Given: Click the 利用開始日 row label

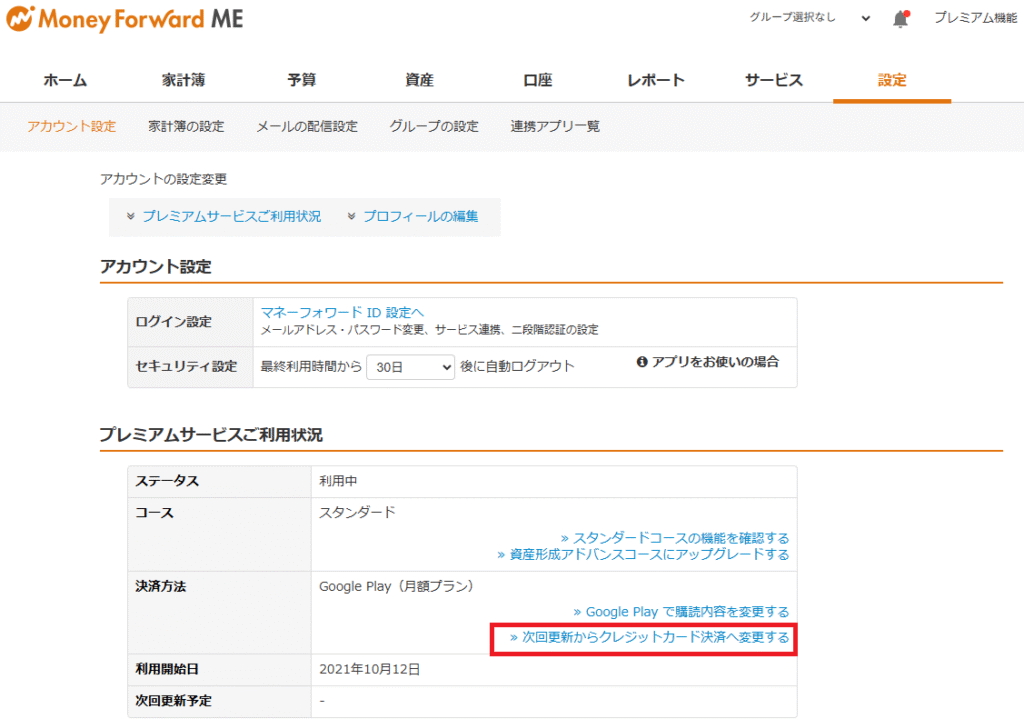Looking at the screenshot, I should click(167, 669).
